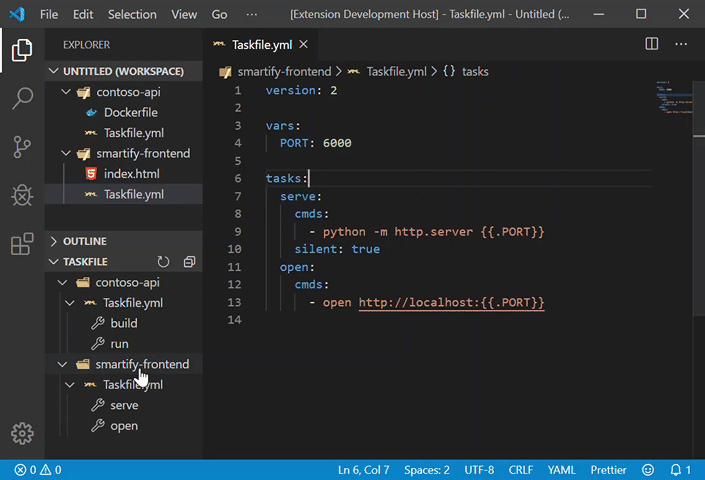Image resolution: width=705 pixels, height=480 pixels.
Task: Select the Taskfile.yml editor tab
Action: [x=262, y=44]
